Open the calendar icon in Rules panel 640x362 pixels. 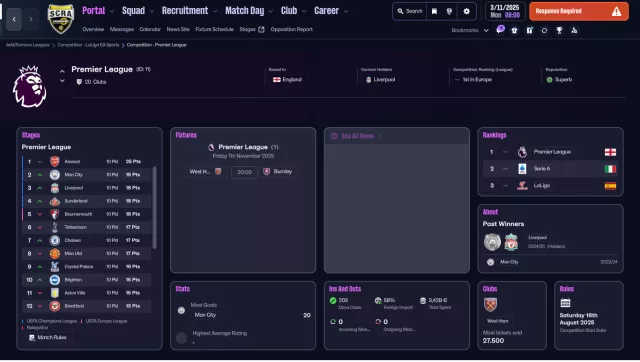click(565, 303)
